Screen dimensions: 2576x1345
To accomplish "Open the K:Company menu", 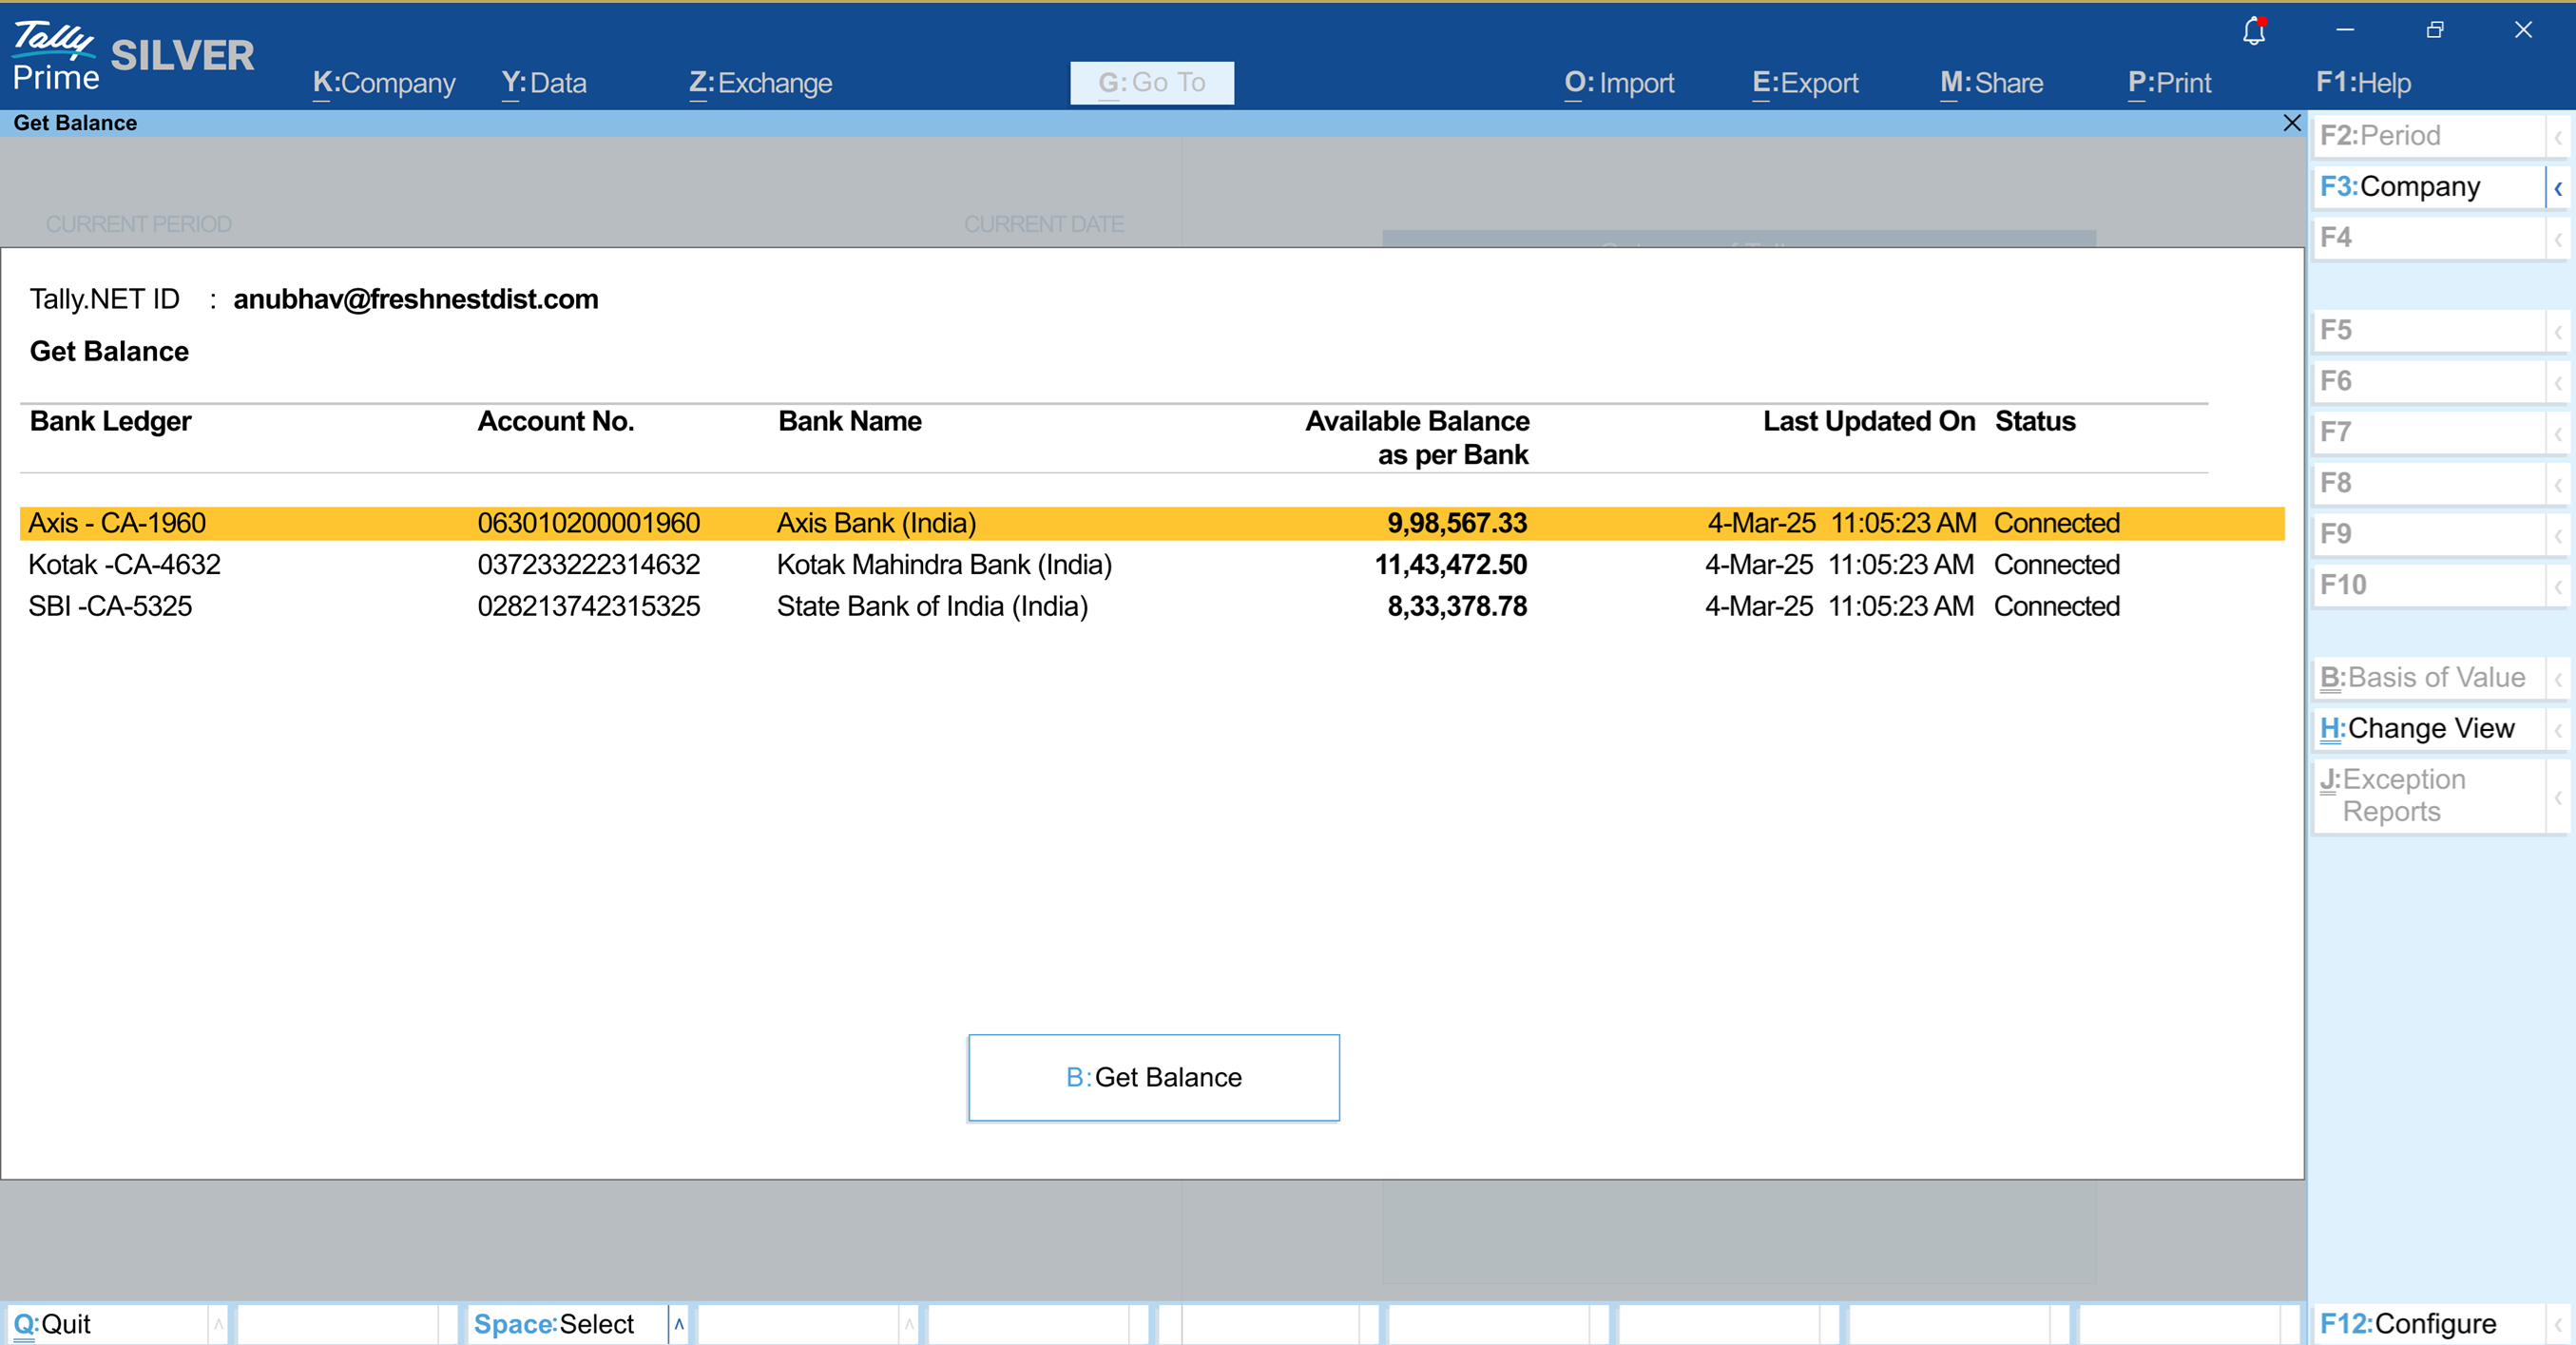I will [x=383, y=83].
